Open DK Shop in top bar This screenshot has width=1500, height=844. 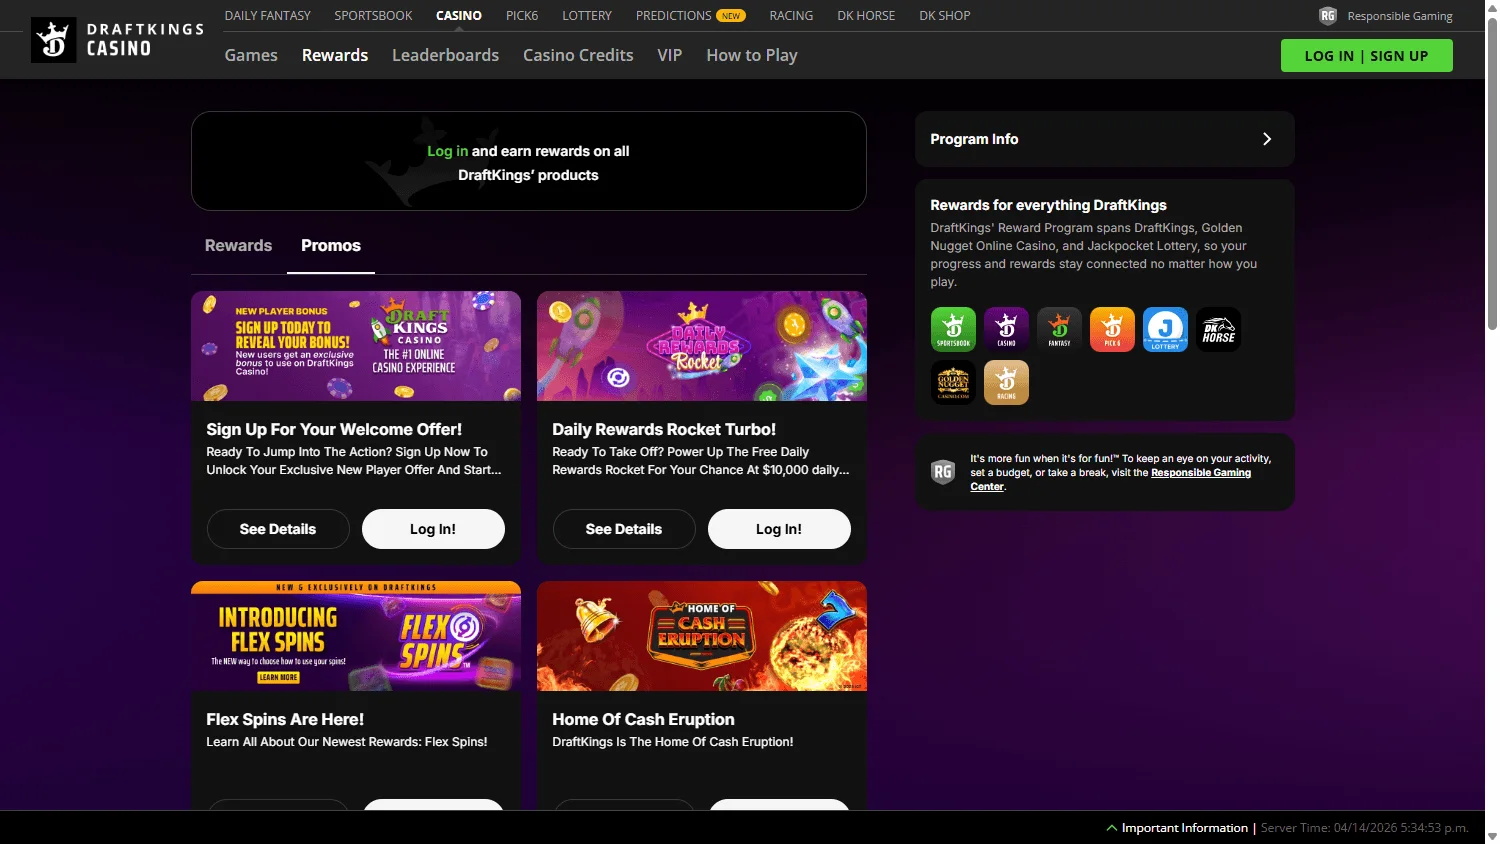[945, 16]
